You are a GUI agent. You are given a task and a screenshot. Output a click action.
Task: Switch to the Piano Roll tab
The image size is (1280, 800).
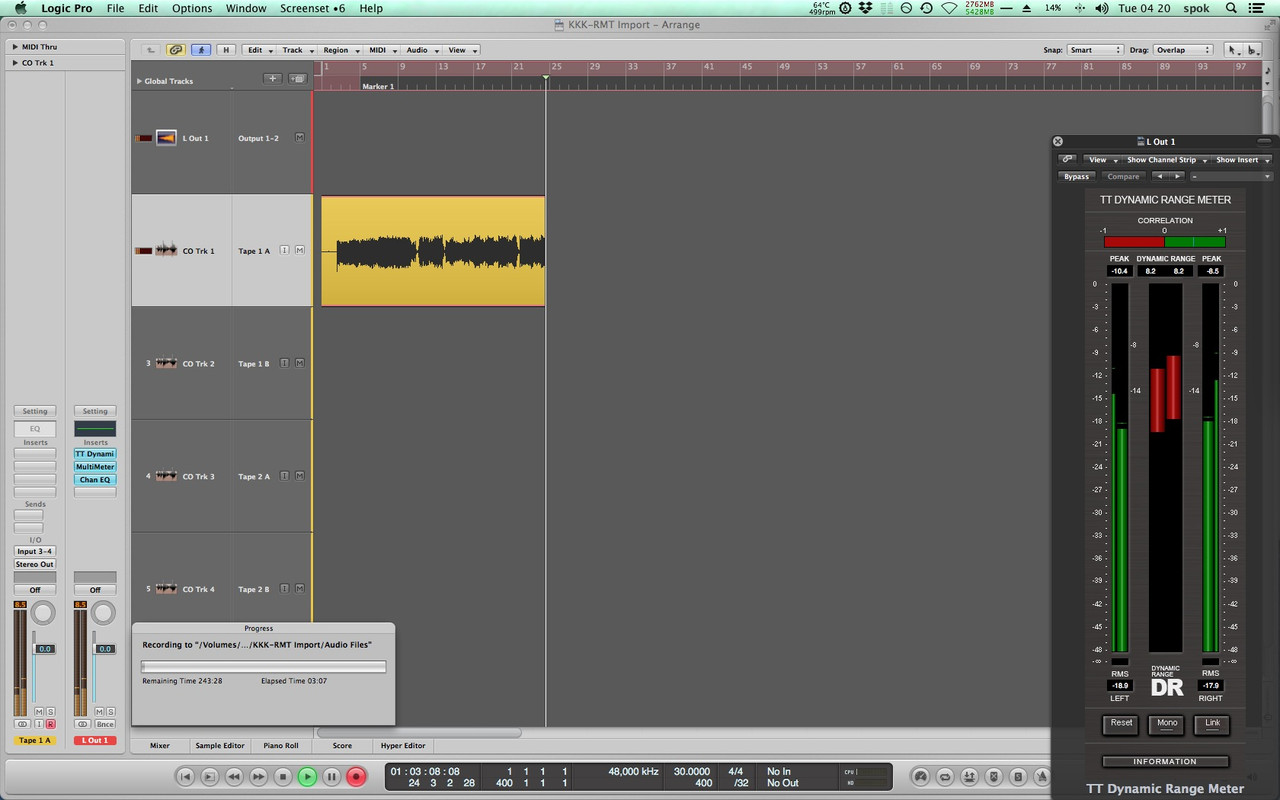pos(281,745)
